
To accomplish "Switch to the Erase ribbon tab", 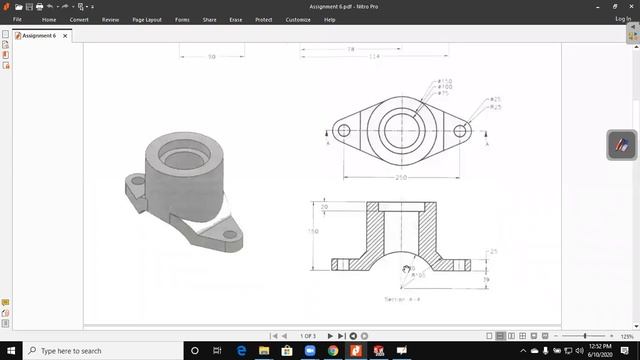I will pos(236,20).
